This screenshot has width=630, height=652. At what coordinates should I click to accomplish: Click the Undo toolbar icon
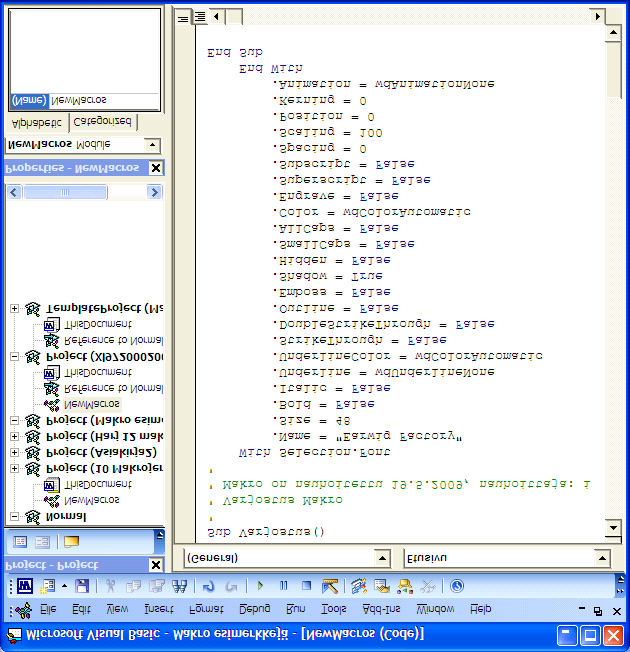pos(208,586)
